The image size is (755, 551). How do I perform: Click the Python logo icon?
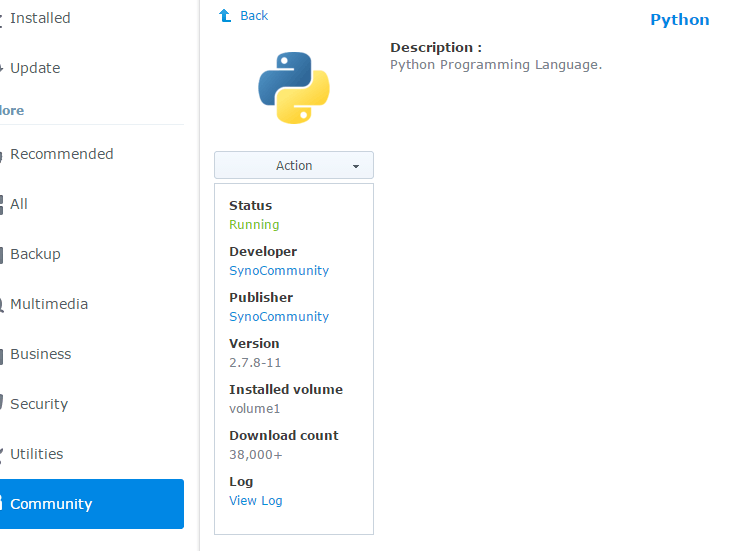click(x=294, y=88)
